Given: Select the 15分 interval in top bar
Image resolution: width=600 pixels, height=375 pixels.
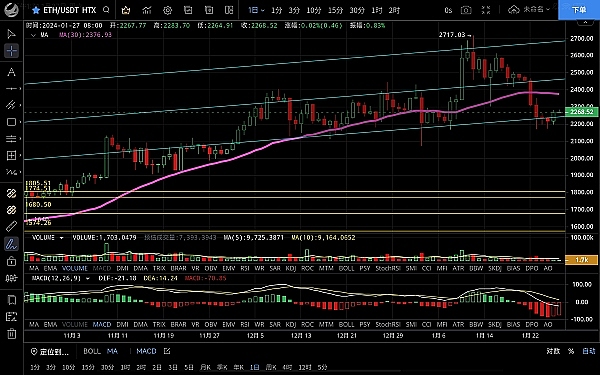Looking at the screenshot, I should tap(336, 10).
